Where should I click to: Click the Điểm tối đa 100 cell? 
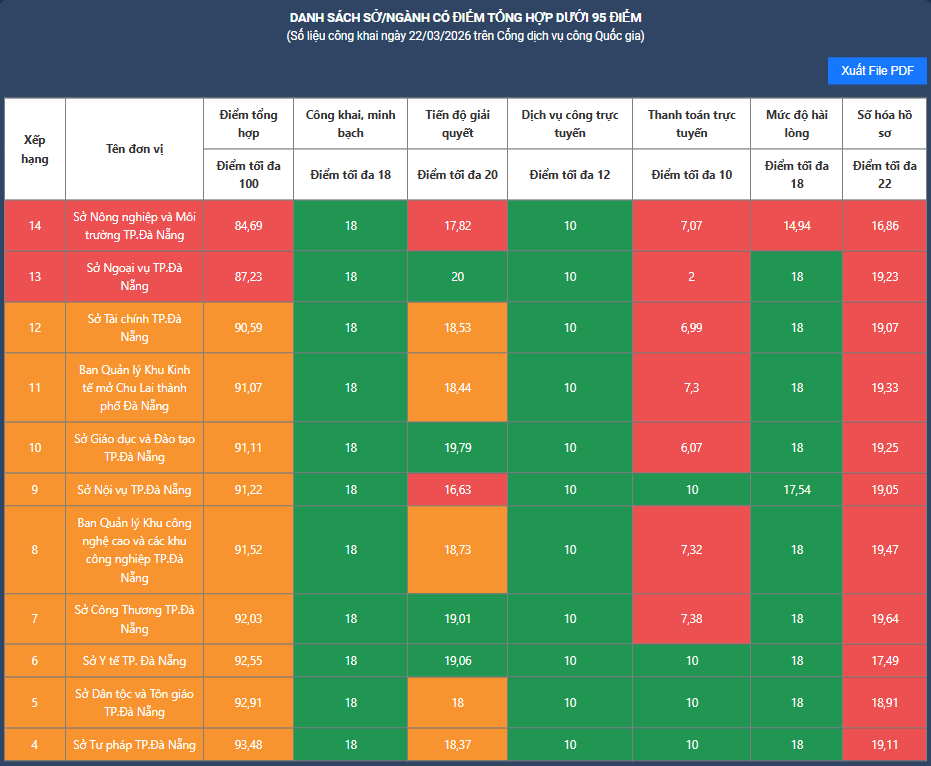click(x=248, y=175)
